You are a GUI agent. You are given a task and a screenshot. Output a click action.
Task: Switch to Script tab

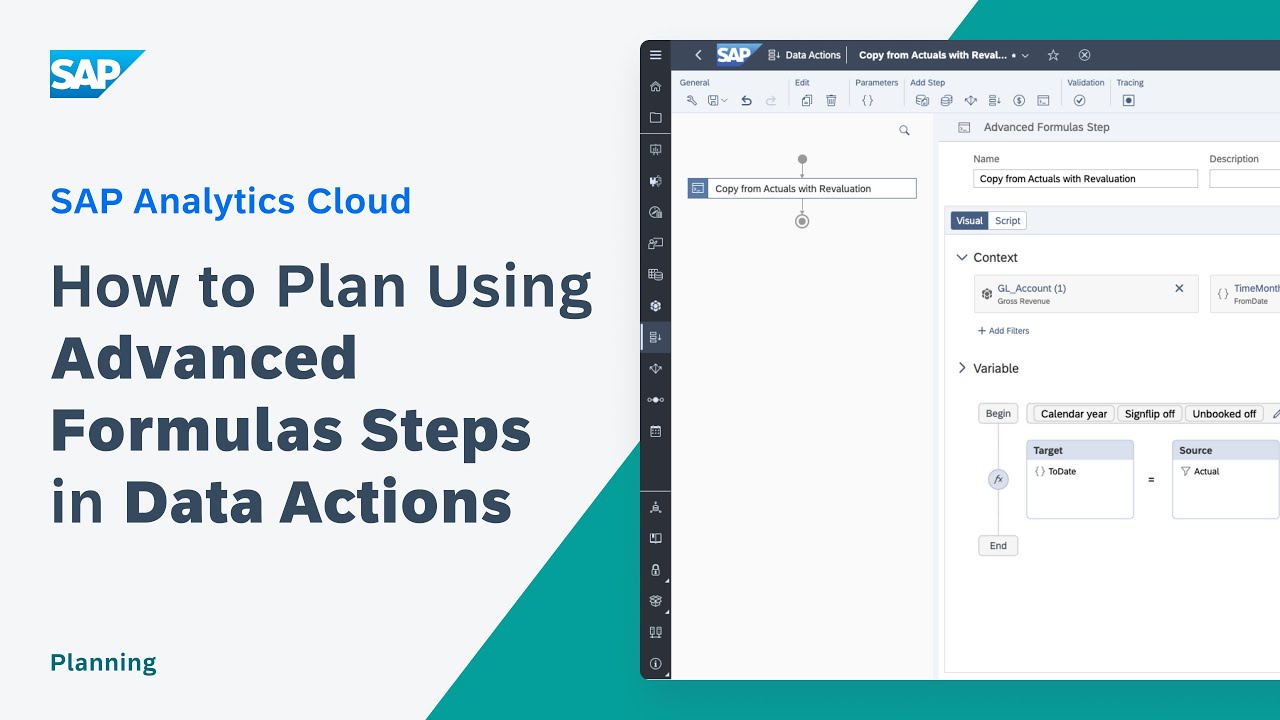coord(1008,221)
